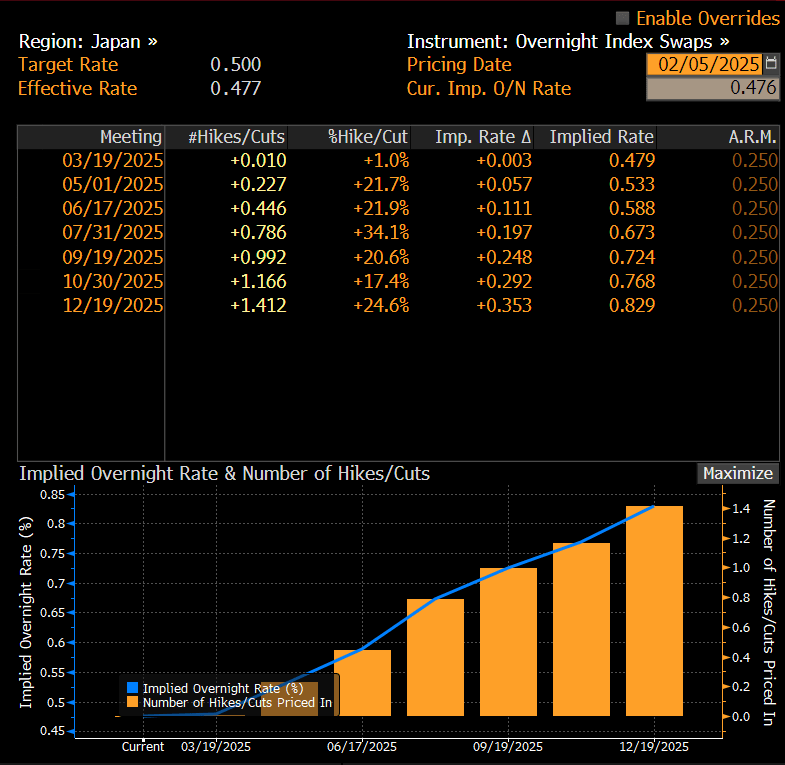Click the orange Number of Hikes/Cuts legend swatch
785x765 pixels.
pos(132,702)
